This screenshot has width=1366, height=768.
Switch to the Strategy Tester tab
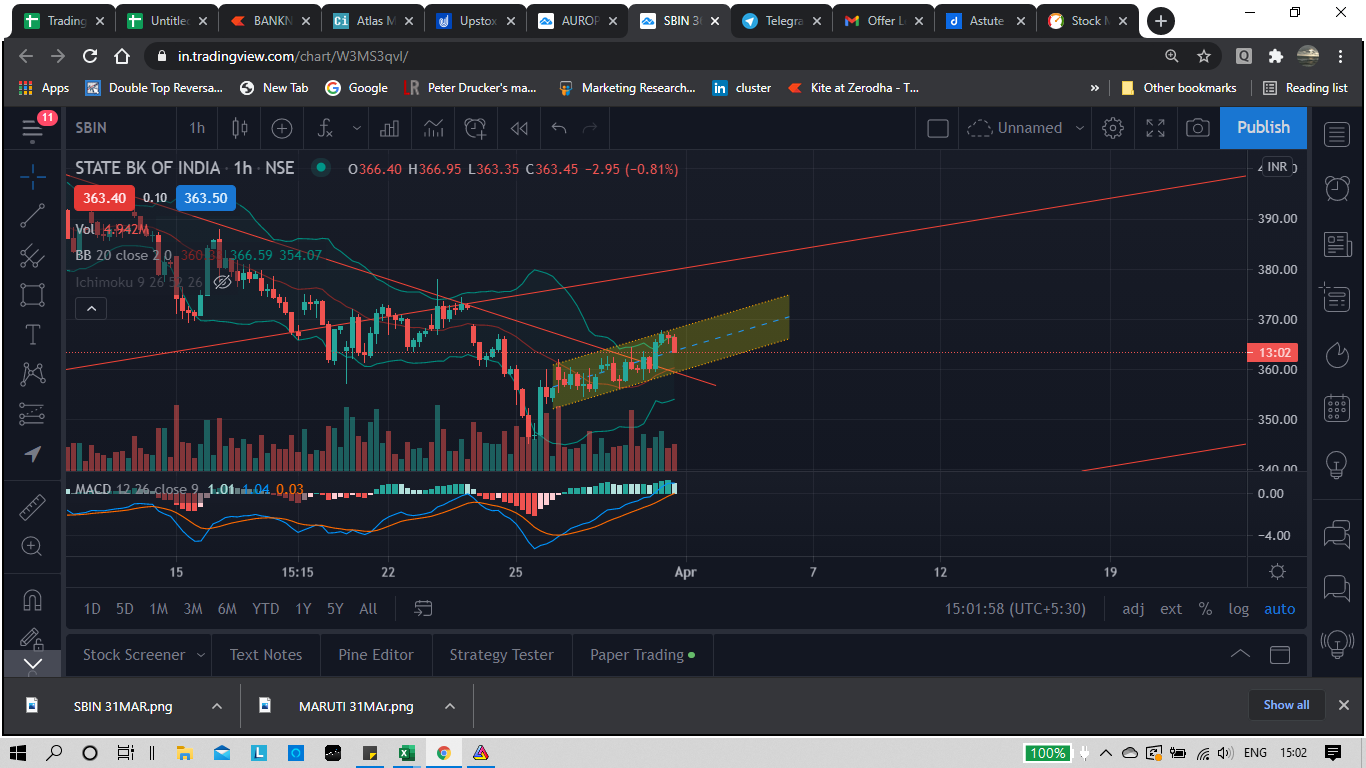(x=501, y=655)
